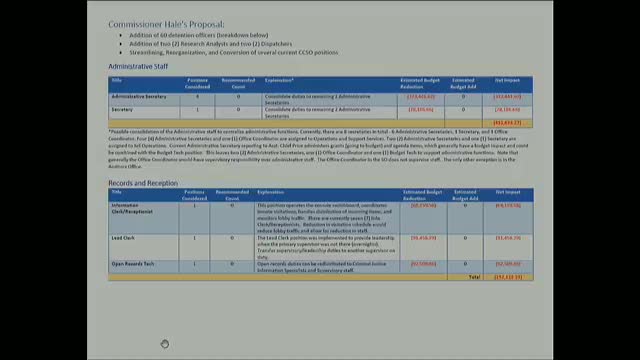Select "Recommended Count" header in Records and Reception table

(x=232, y=195)
